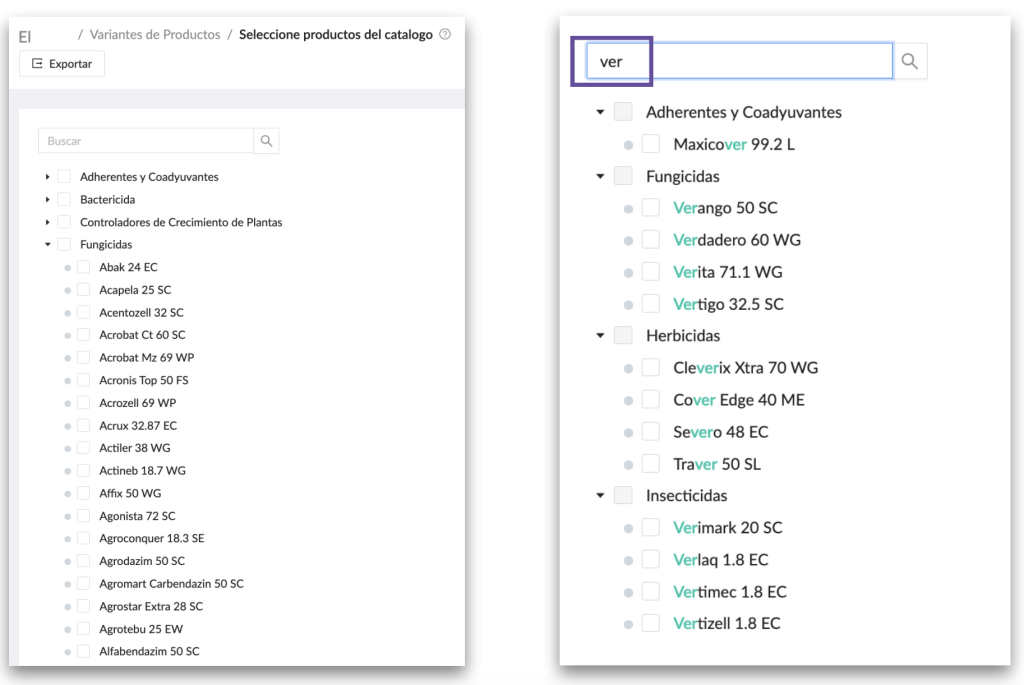Check the Vertimec 1.8 EC checkbox

click(650, 592)
